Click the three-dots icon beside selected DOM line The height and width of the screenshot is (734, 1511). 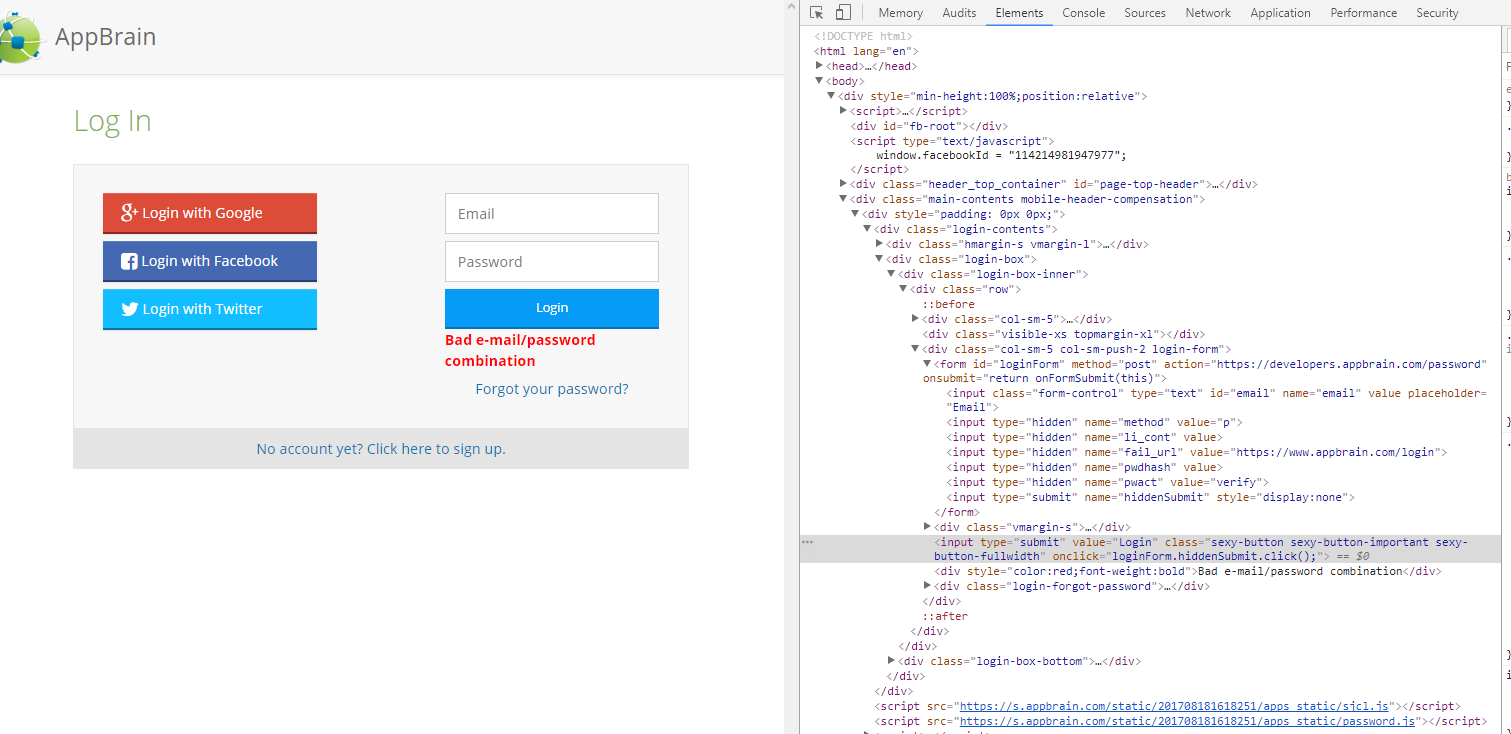pos(808,542)
